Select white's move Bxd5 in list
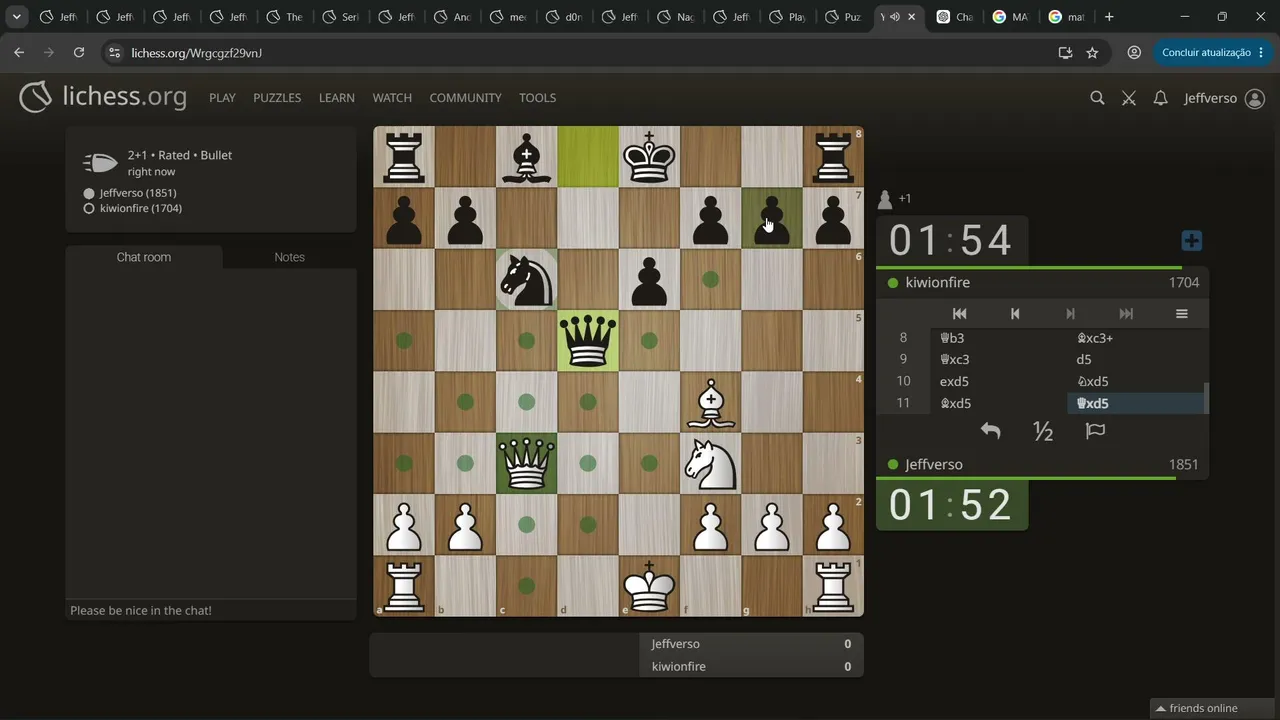Screen dimensions: 1280x720 [999, 403]
